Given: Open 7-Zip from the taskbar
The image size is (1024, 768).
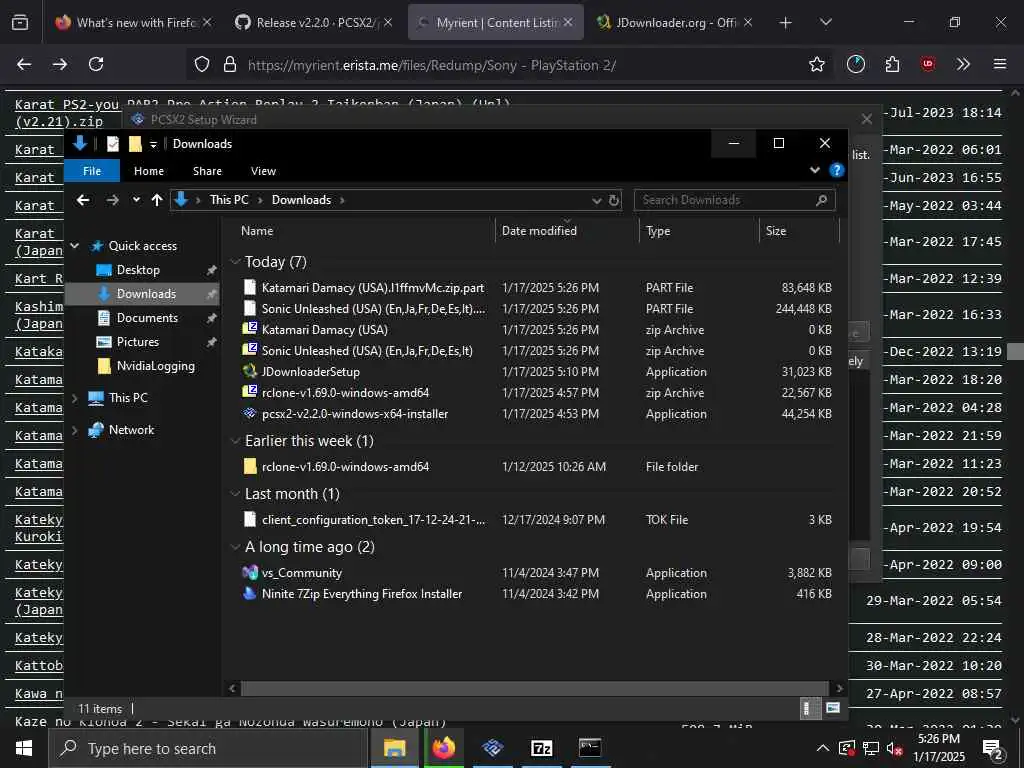Looking at the screenshot, I should coord(542,748).
